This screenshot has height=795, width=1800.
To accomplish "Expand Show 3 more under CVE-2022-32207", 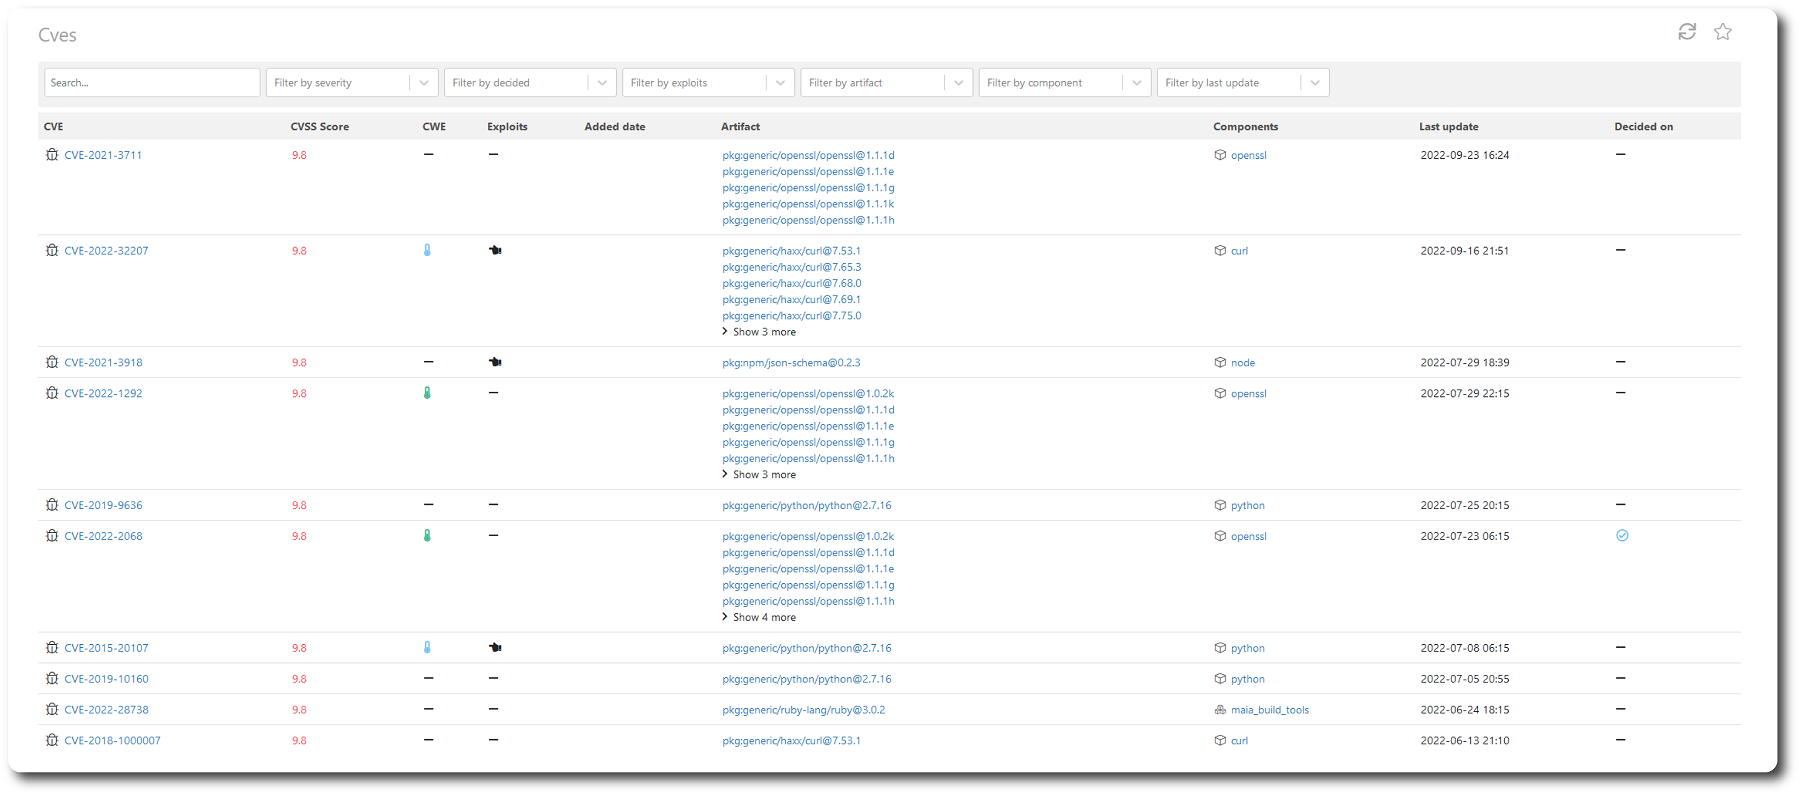I will (x=759, y=332).
